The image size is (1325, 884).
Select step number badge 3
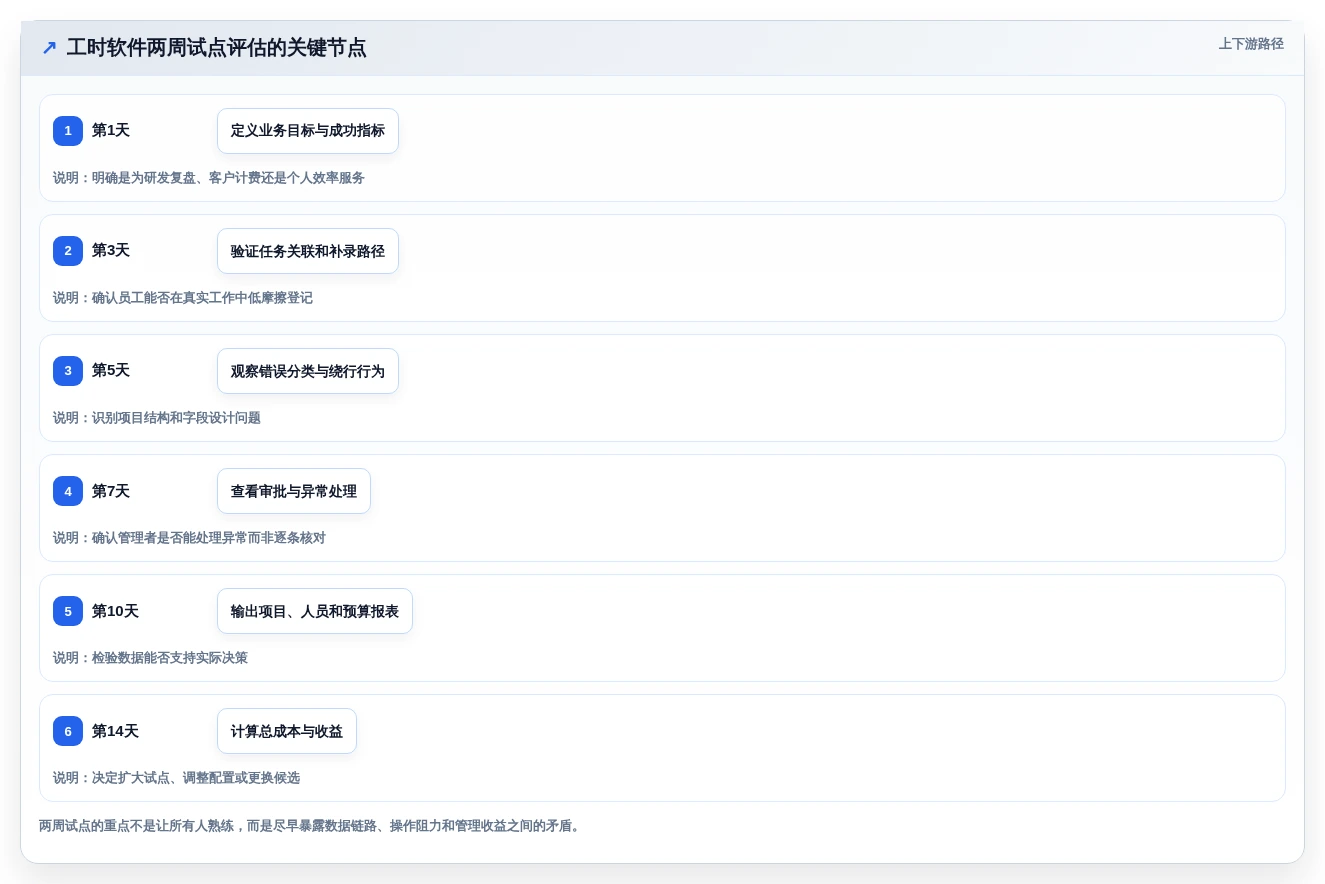click(x=68, y=371)
